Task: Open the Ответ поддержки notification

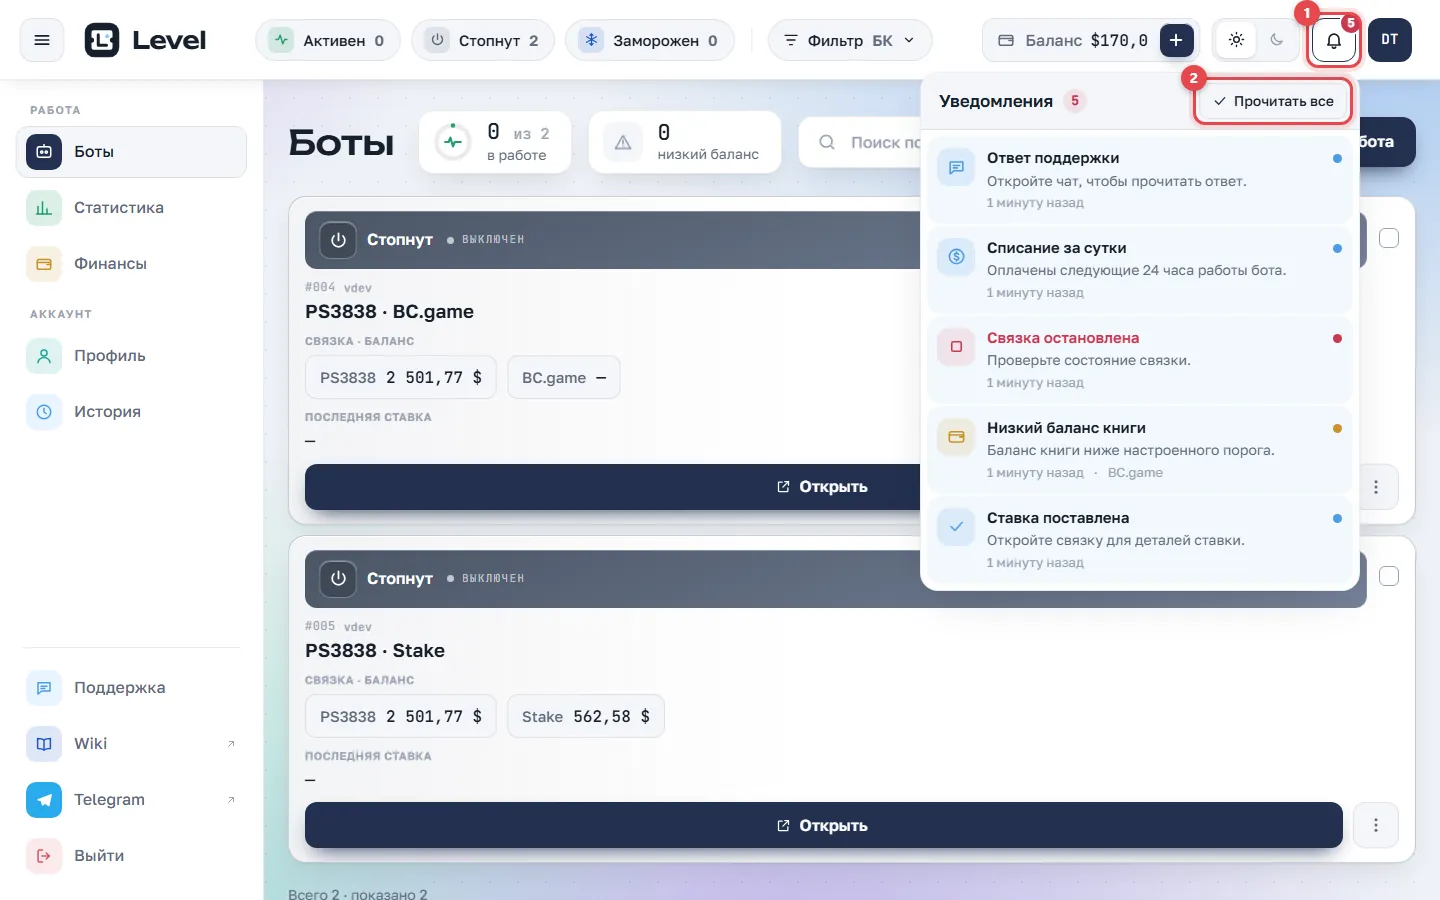Action: (1140, 179)
